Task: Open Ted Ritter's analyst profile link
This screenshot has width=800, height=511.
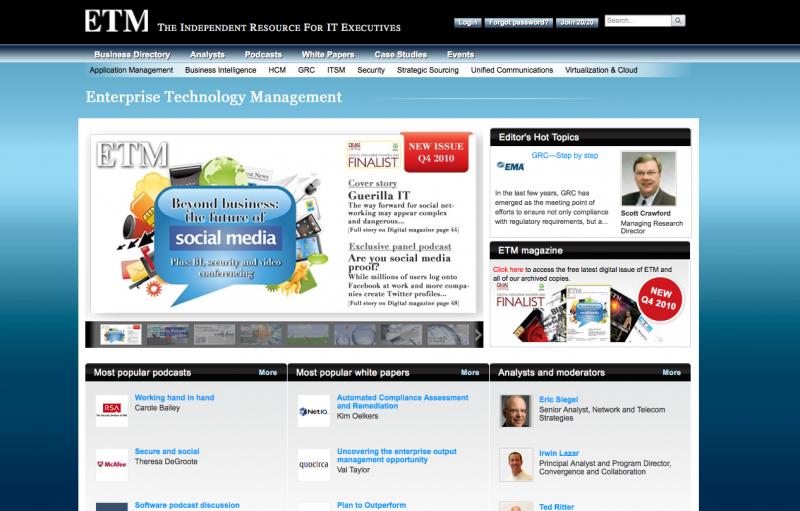Action: click(x=557, y=507)
